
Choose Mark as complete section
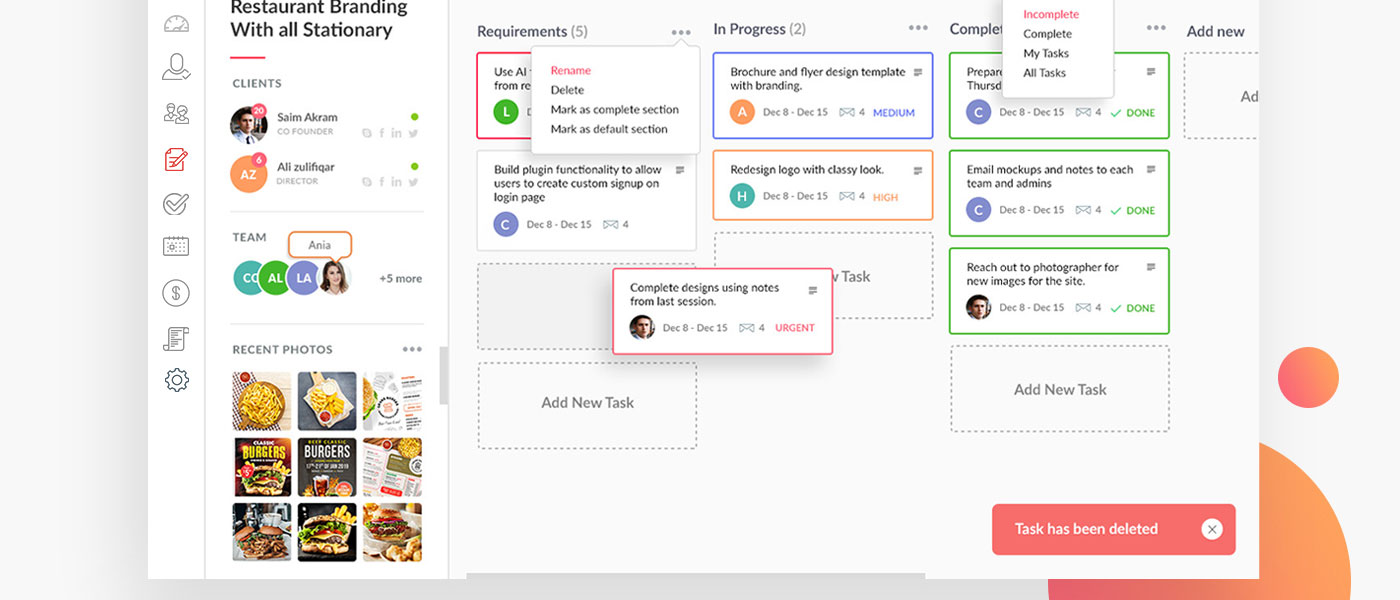pos(614,110)
